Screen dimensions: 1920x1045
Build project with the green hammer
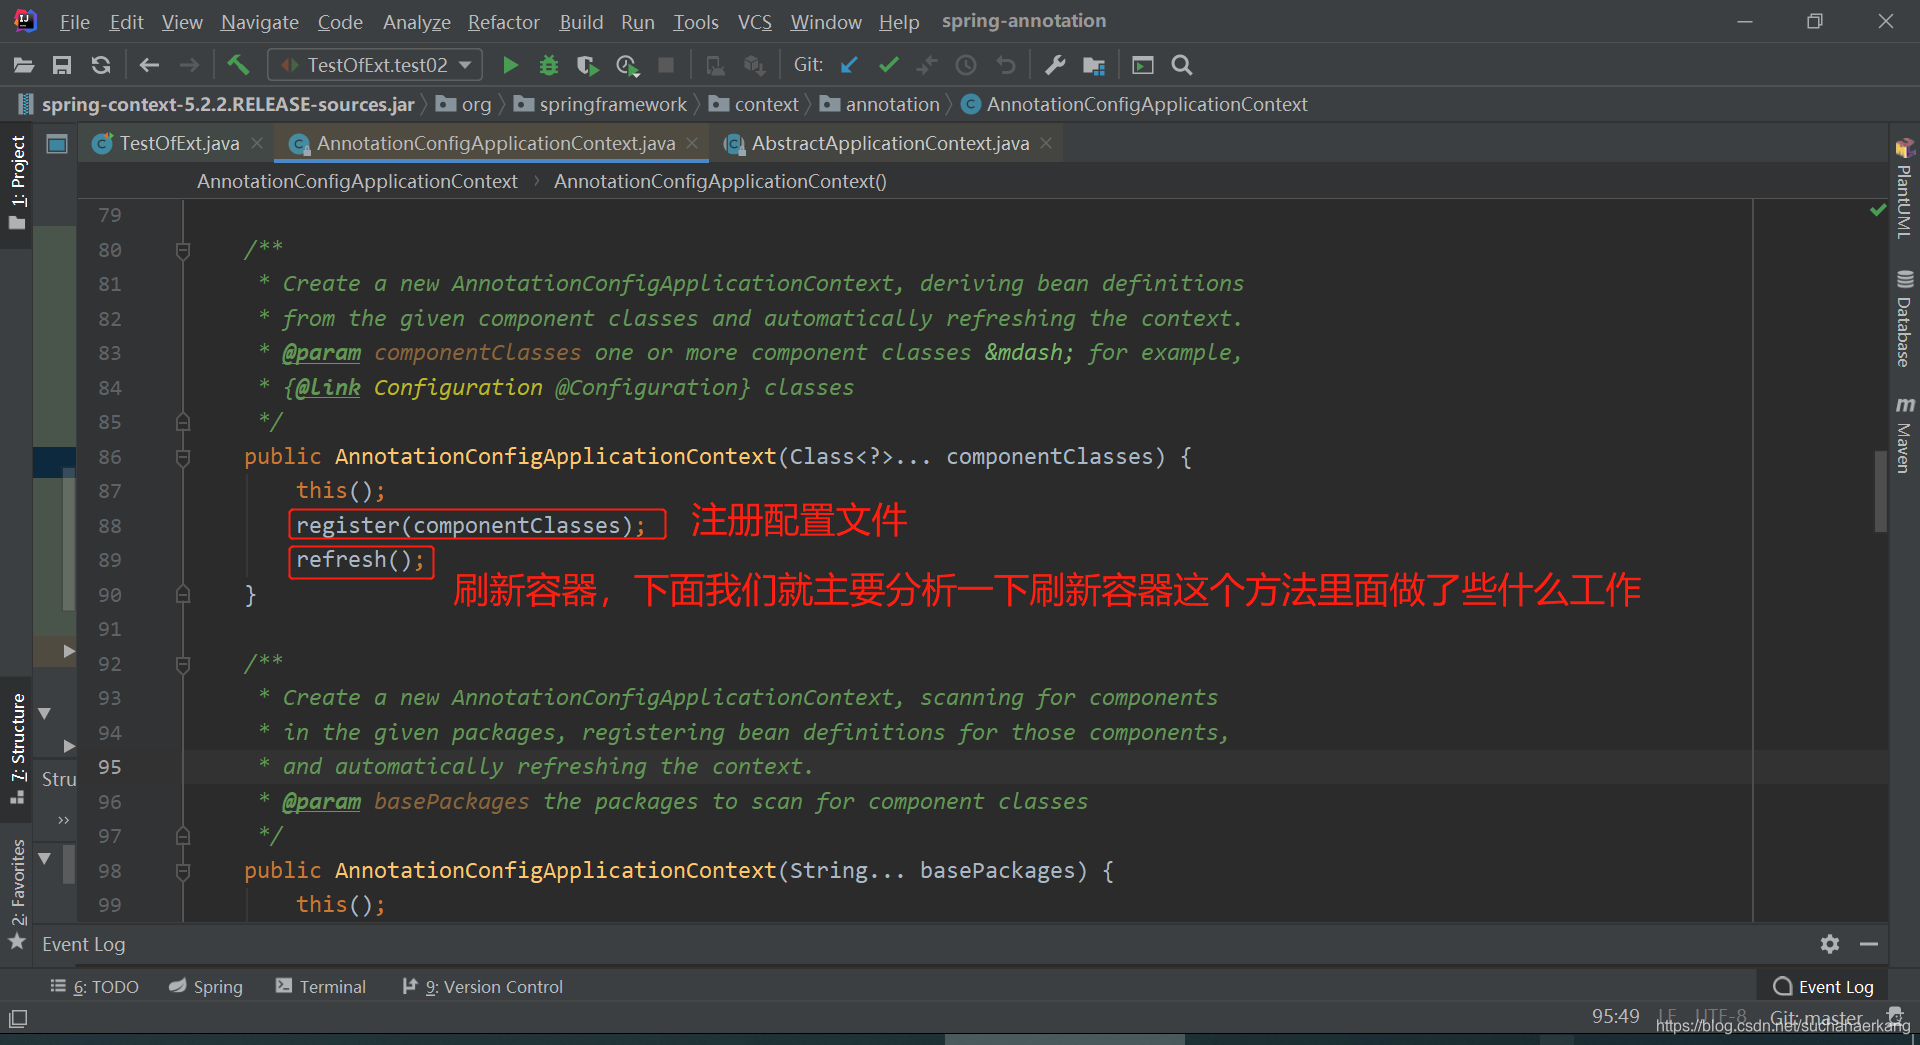pyautogui.click(x=238, y=65)
